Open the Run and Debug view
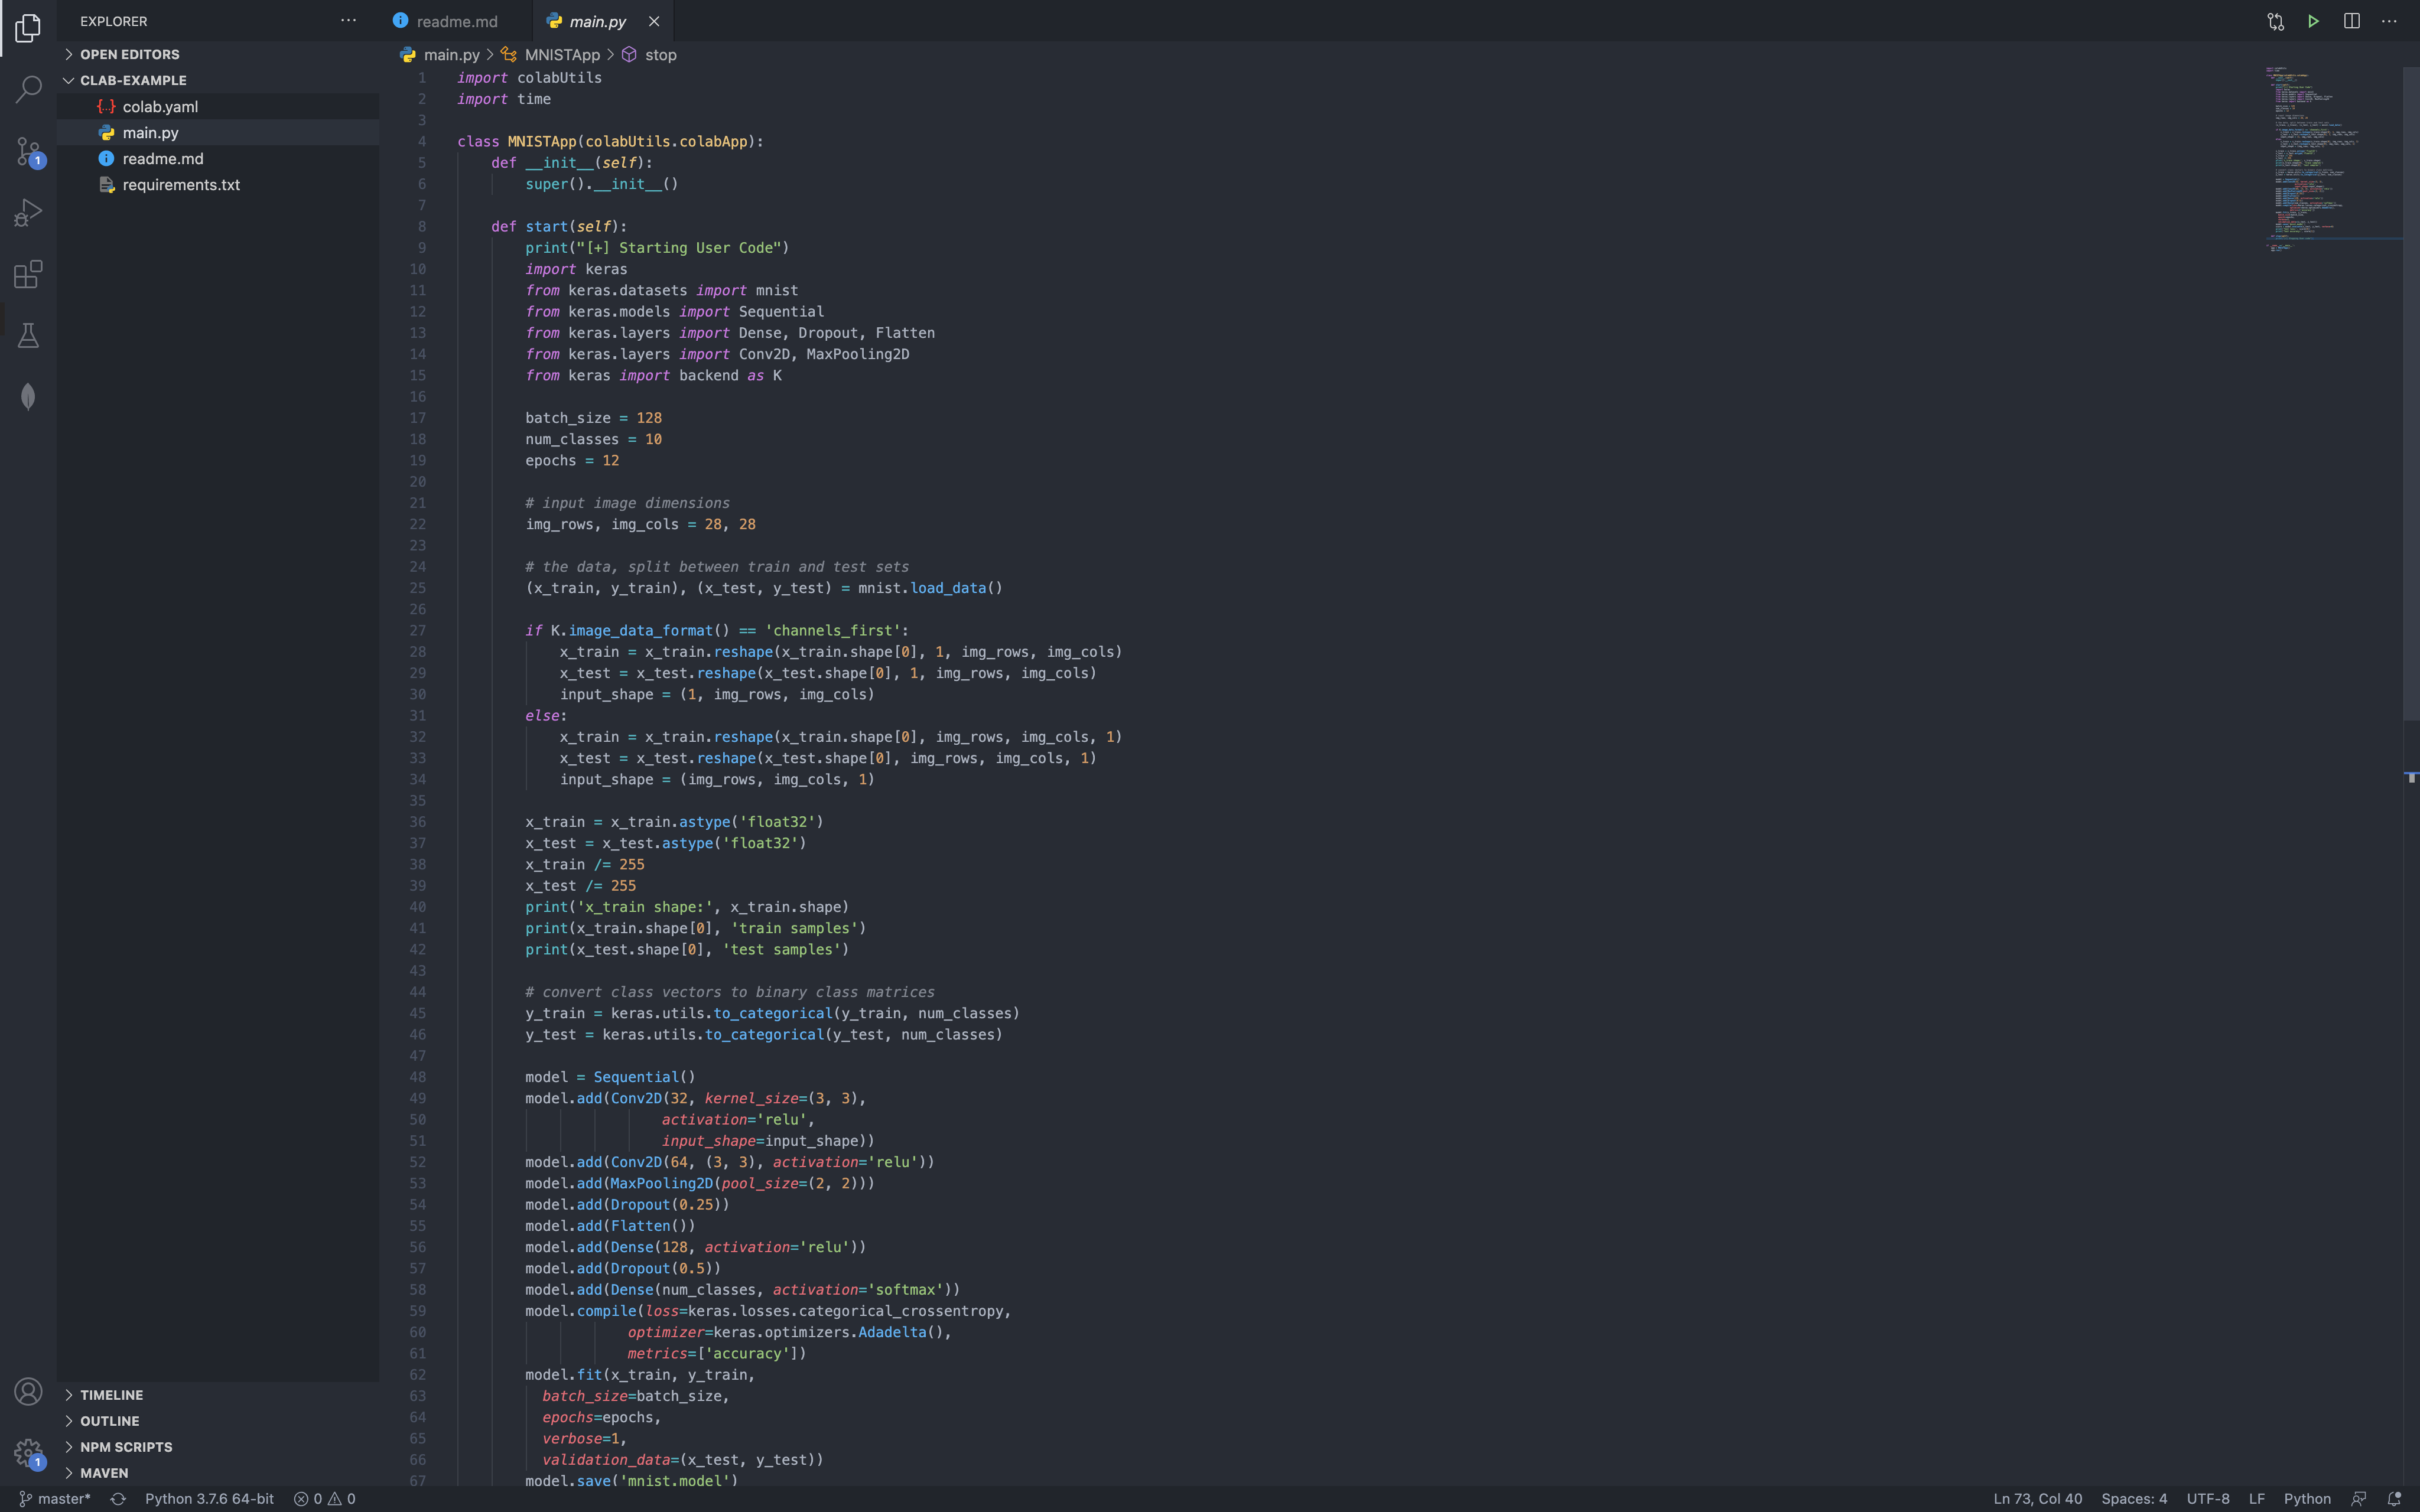The height and width of the screenshot is (1512, 2420). pos(28,213)
